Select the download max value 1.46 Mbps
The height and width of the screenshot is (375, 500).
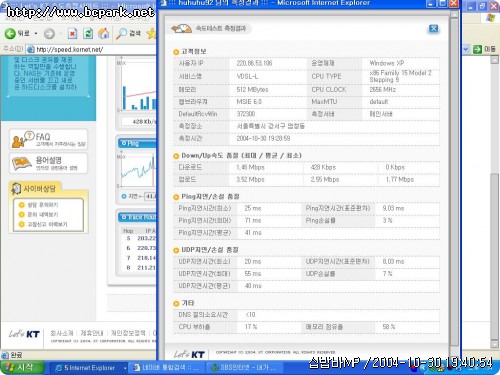point(250,167)
